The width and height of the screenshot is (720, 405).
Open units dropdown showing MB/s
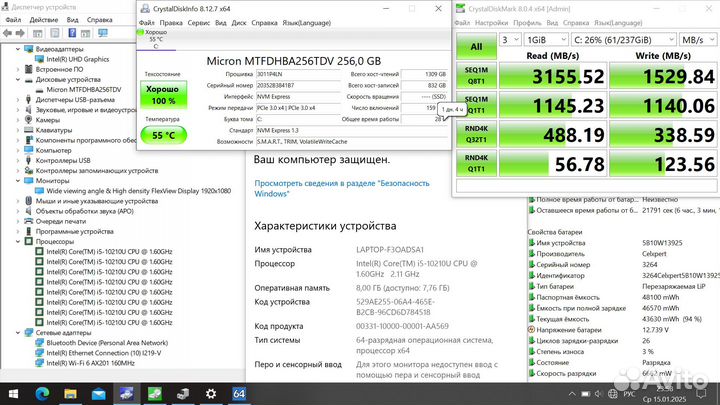pos(698,39)
